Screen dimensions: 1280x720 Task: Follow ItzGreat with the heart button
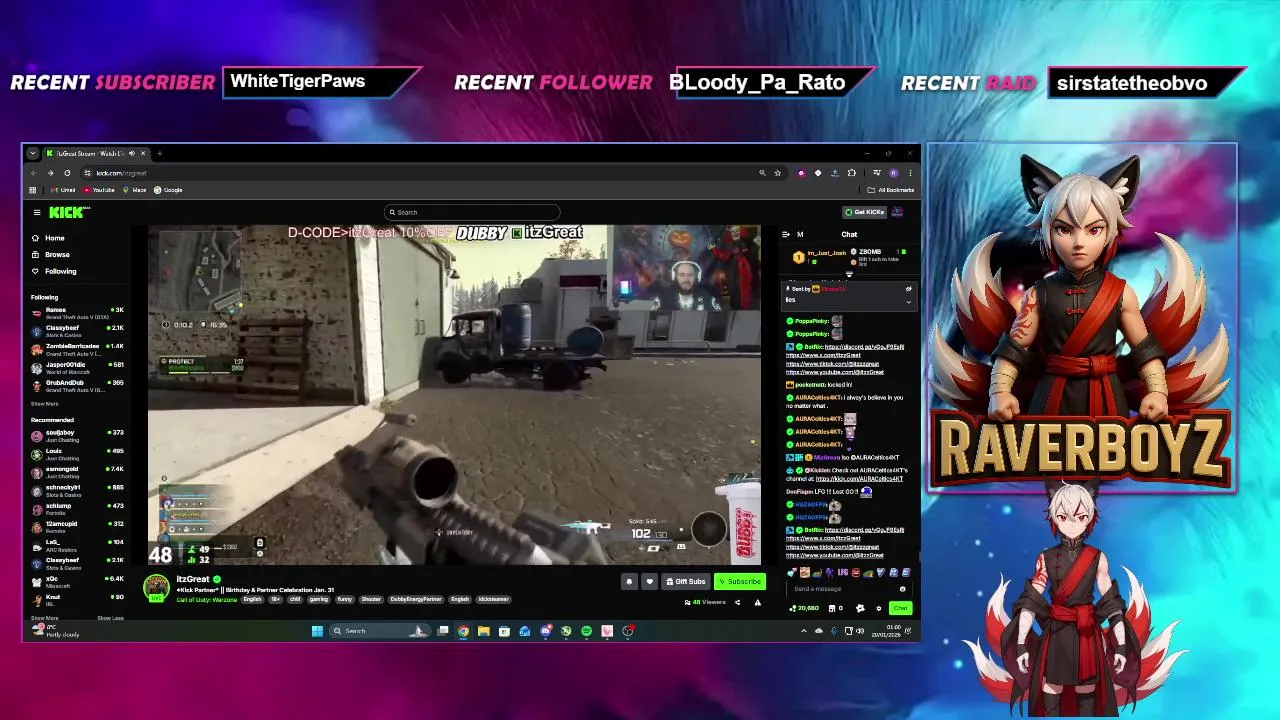click(649, 581)
